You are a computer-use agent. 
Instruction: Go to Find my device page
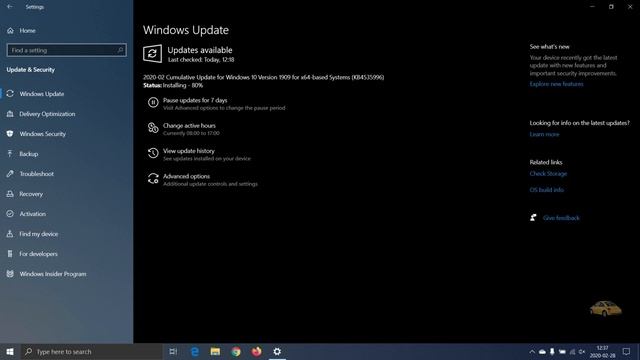39,234
